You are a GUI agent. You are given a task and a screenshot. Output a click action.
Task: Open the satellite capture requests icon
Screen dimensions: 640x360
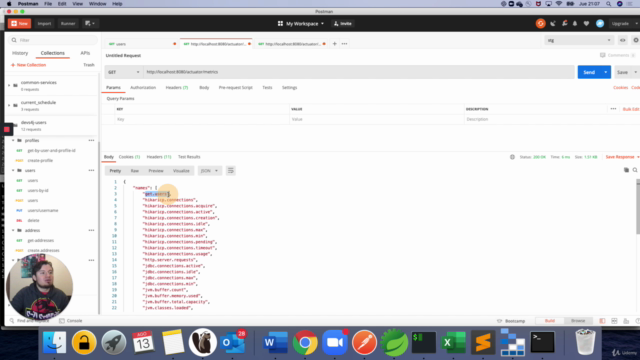pyautogui.click(x=553, y=24)
